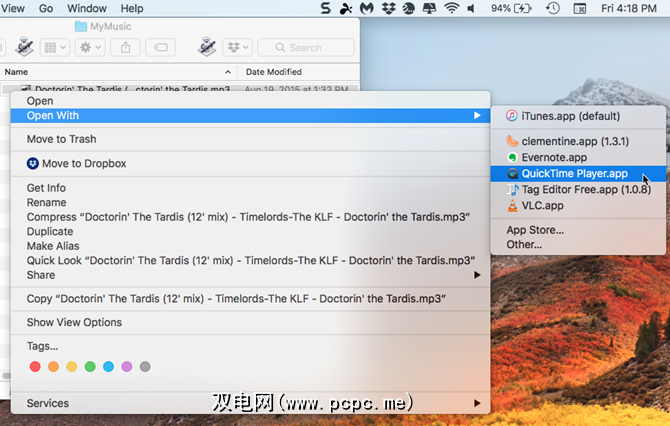Viewport: 670px width, 426px height.
Task: Expand the Services submenu arrow
Action: coord(477,403)
